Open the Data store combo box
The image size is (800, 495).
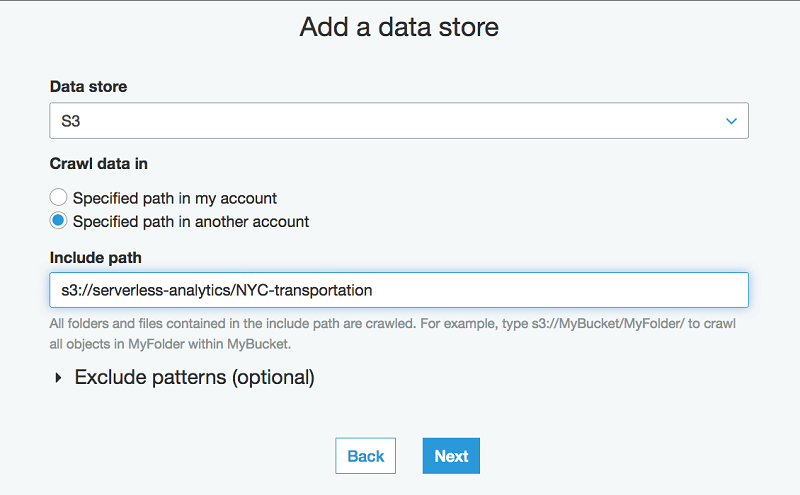pyautogui.click(x=399, y=121)
